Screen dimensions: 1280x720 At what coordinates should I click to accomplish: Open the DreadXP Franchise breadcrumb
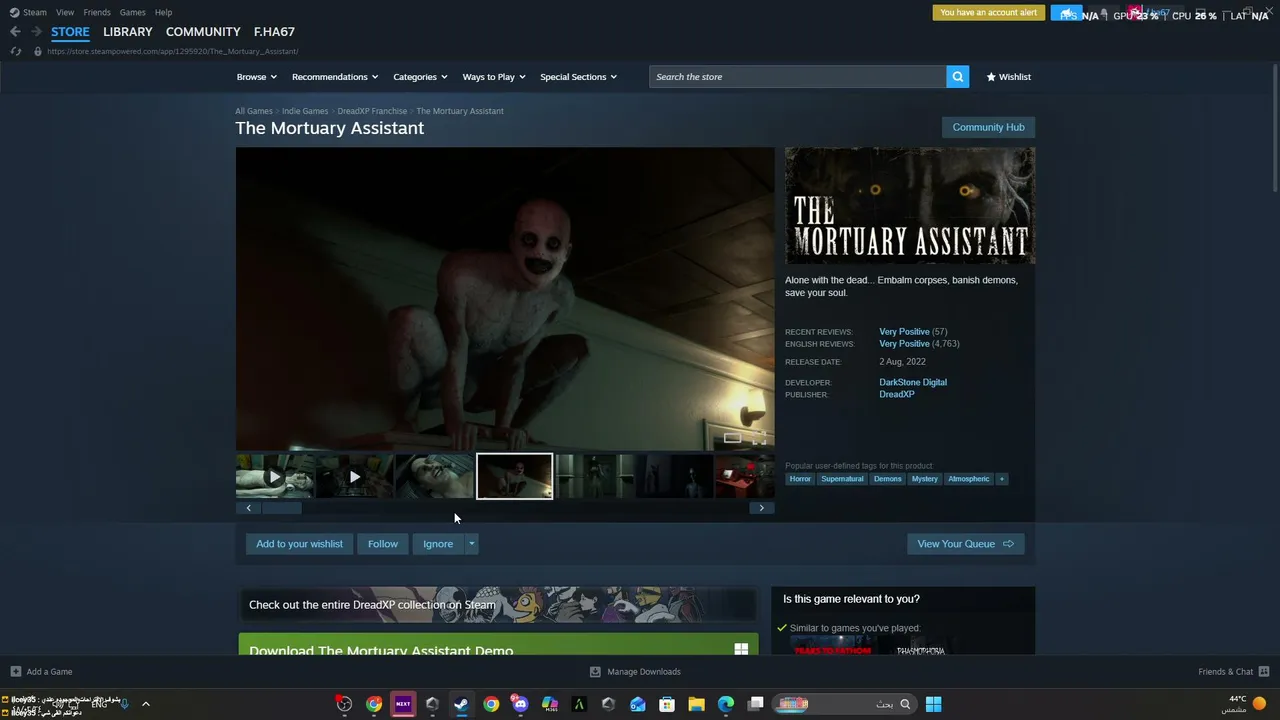pos(372,111)
